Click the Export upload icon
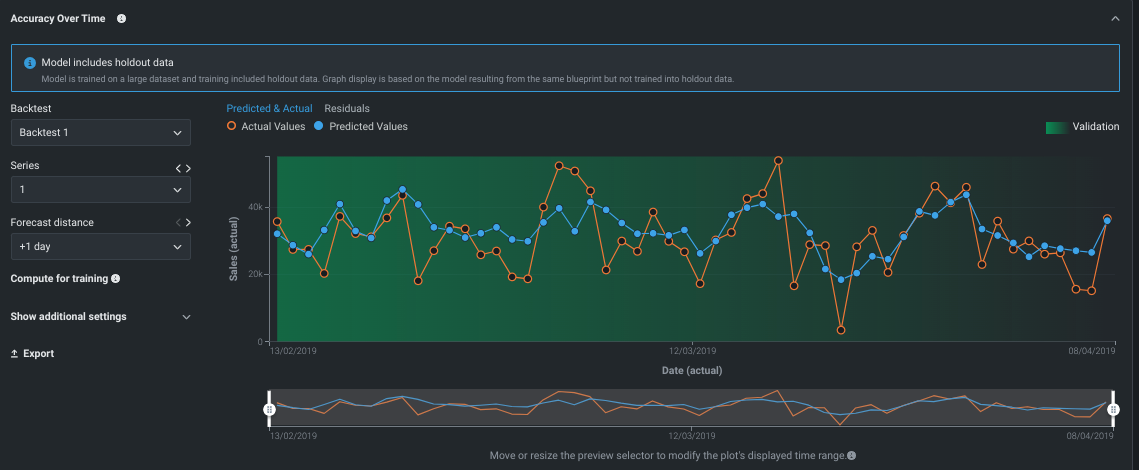The width and height of the screenshot is (1139, 470). [15, 354]
